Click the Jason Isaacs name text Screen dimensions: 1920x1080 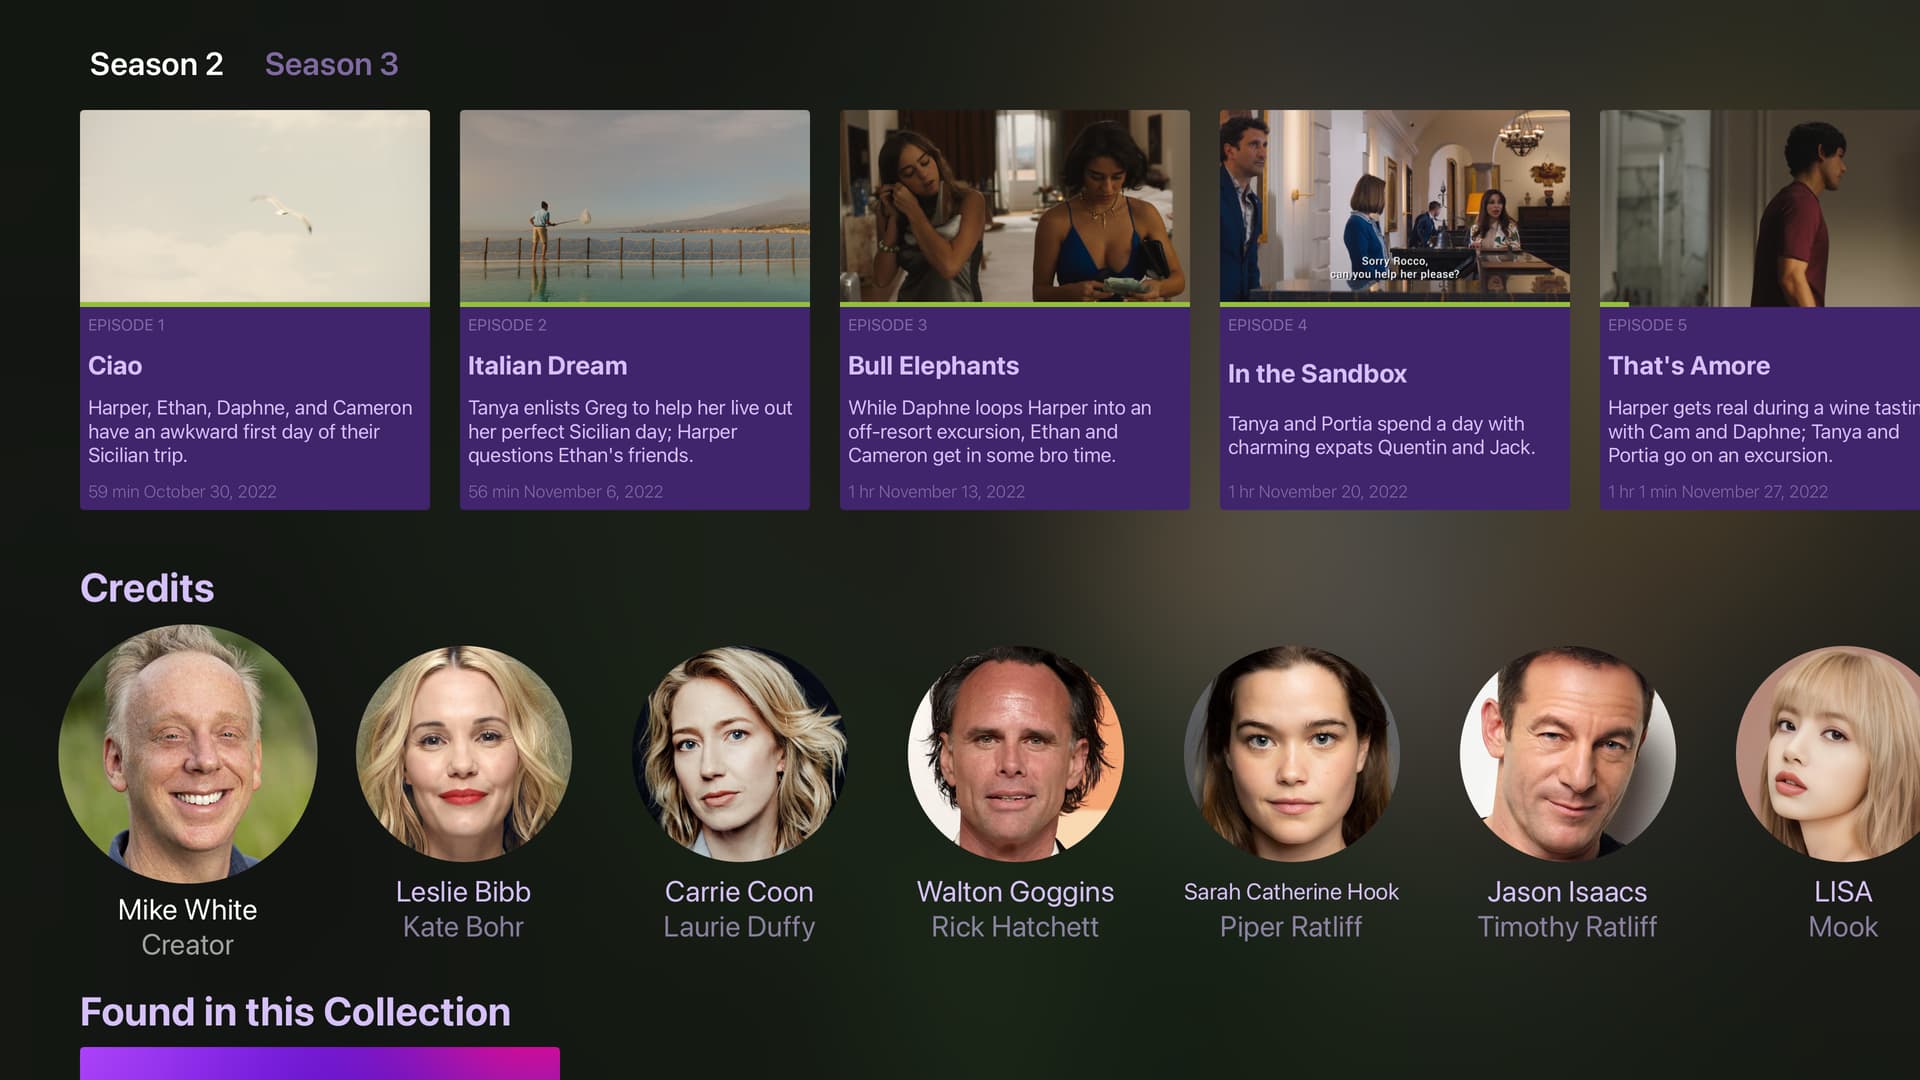[x=1567, y=892]
